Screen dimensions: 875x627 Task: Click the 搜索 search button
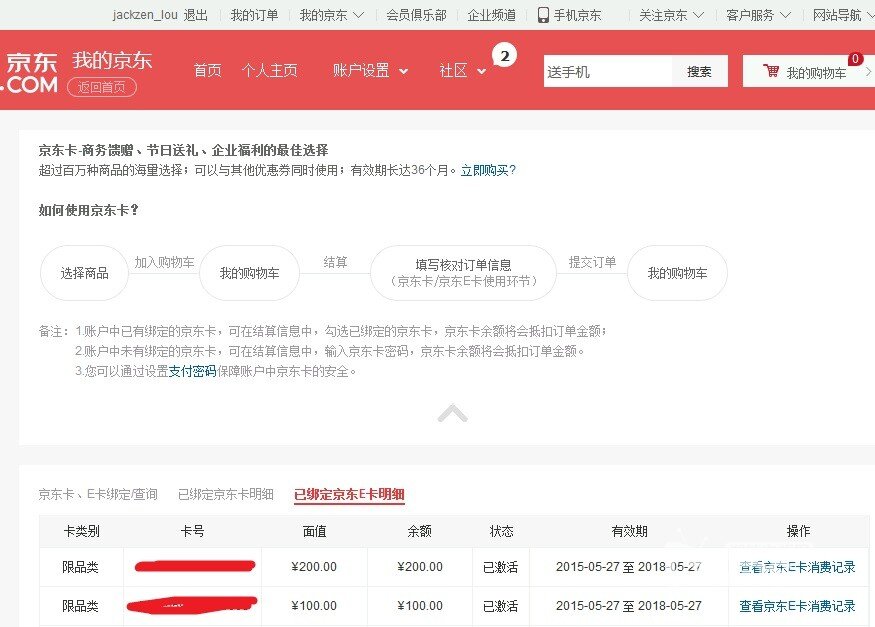[699, 71]
